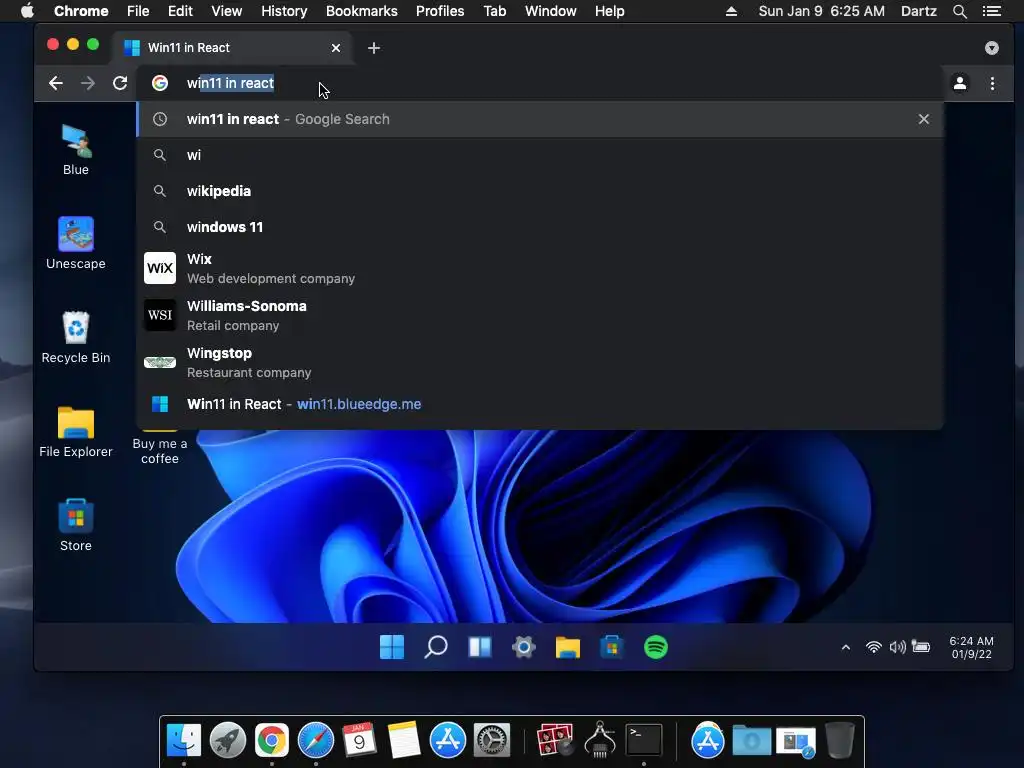Open the View menu
The height and width of the screenshot is (768, 1024).
click(227, 11)
